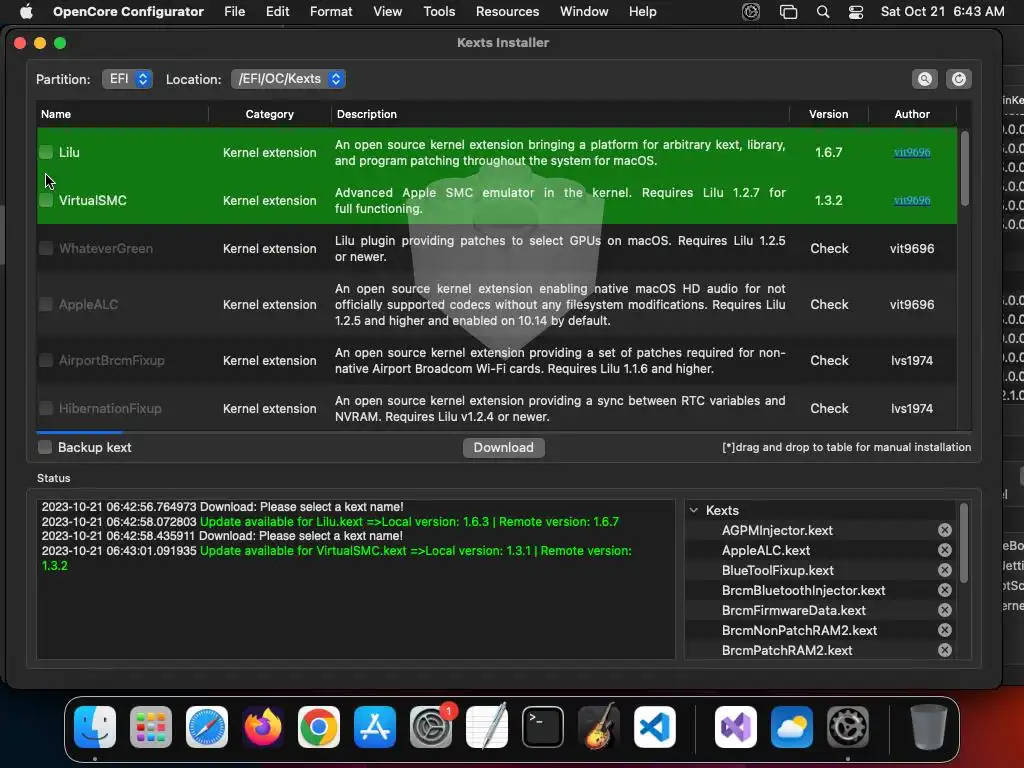Open vit9696 author link for Lilu
This screenshot has width=1024, height=768.
tap(912, 152)
